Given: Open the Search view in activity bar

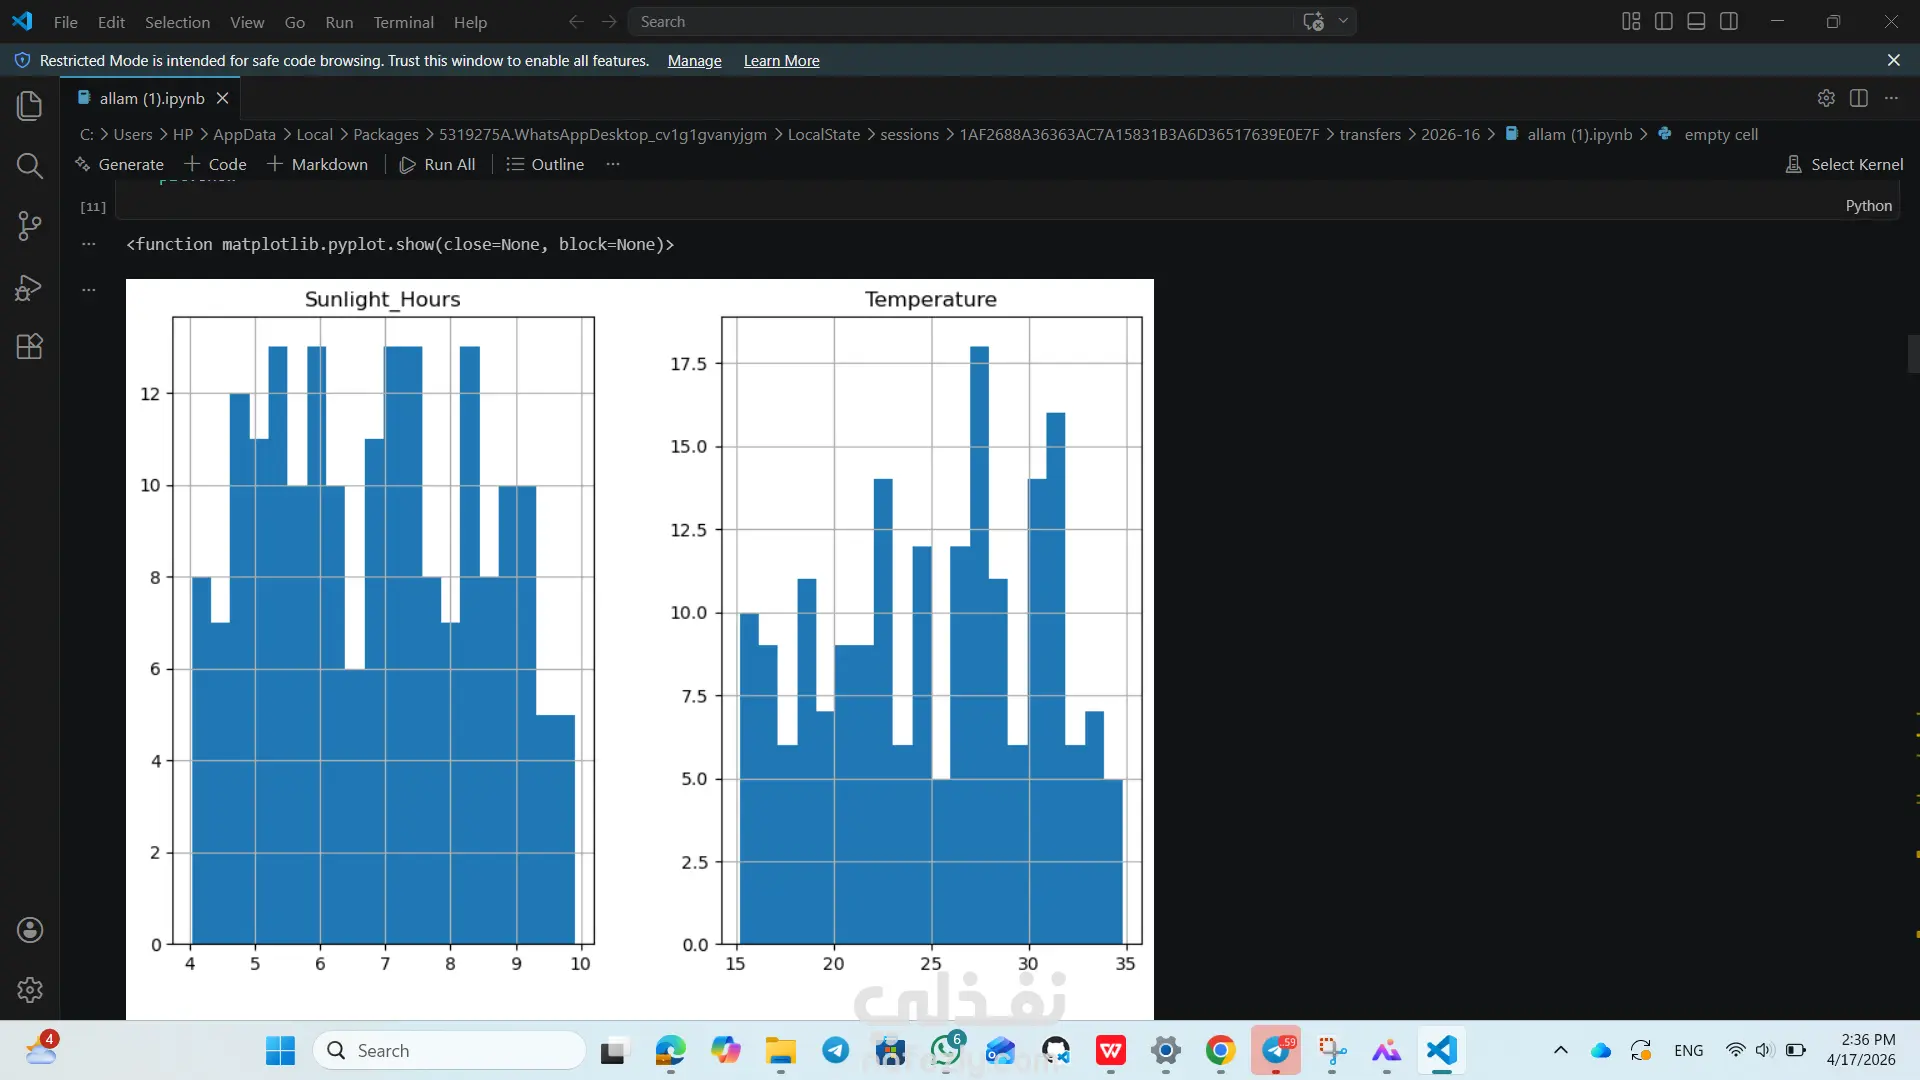Looking at the screenshot, I should click(30, 166).
